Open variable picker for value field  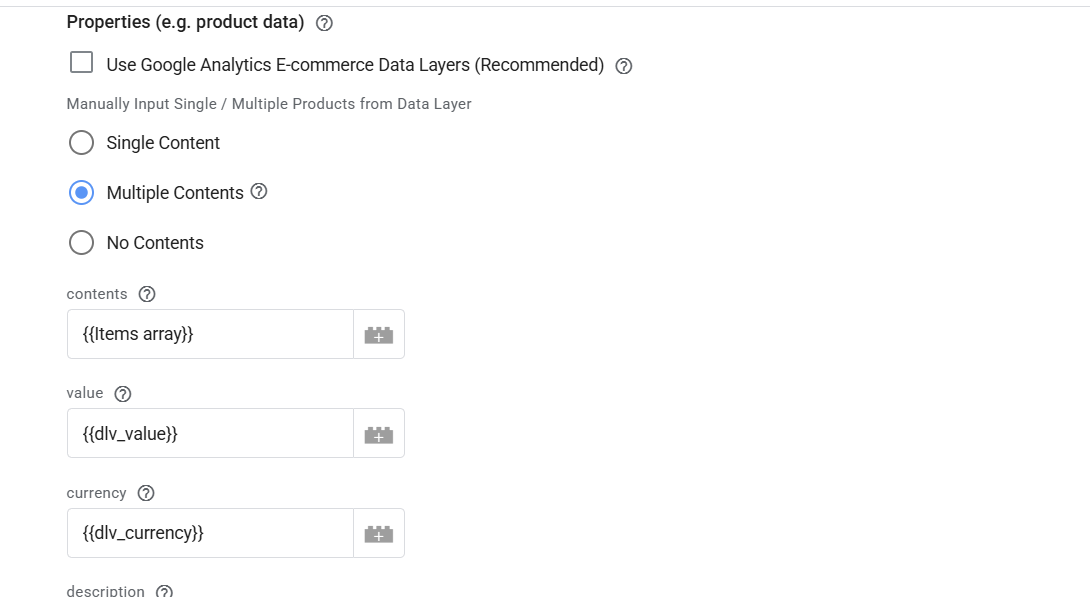click(x=379, y=434)
